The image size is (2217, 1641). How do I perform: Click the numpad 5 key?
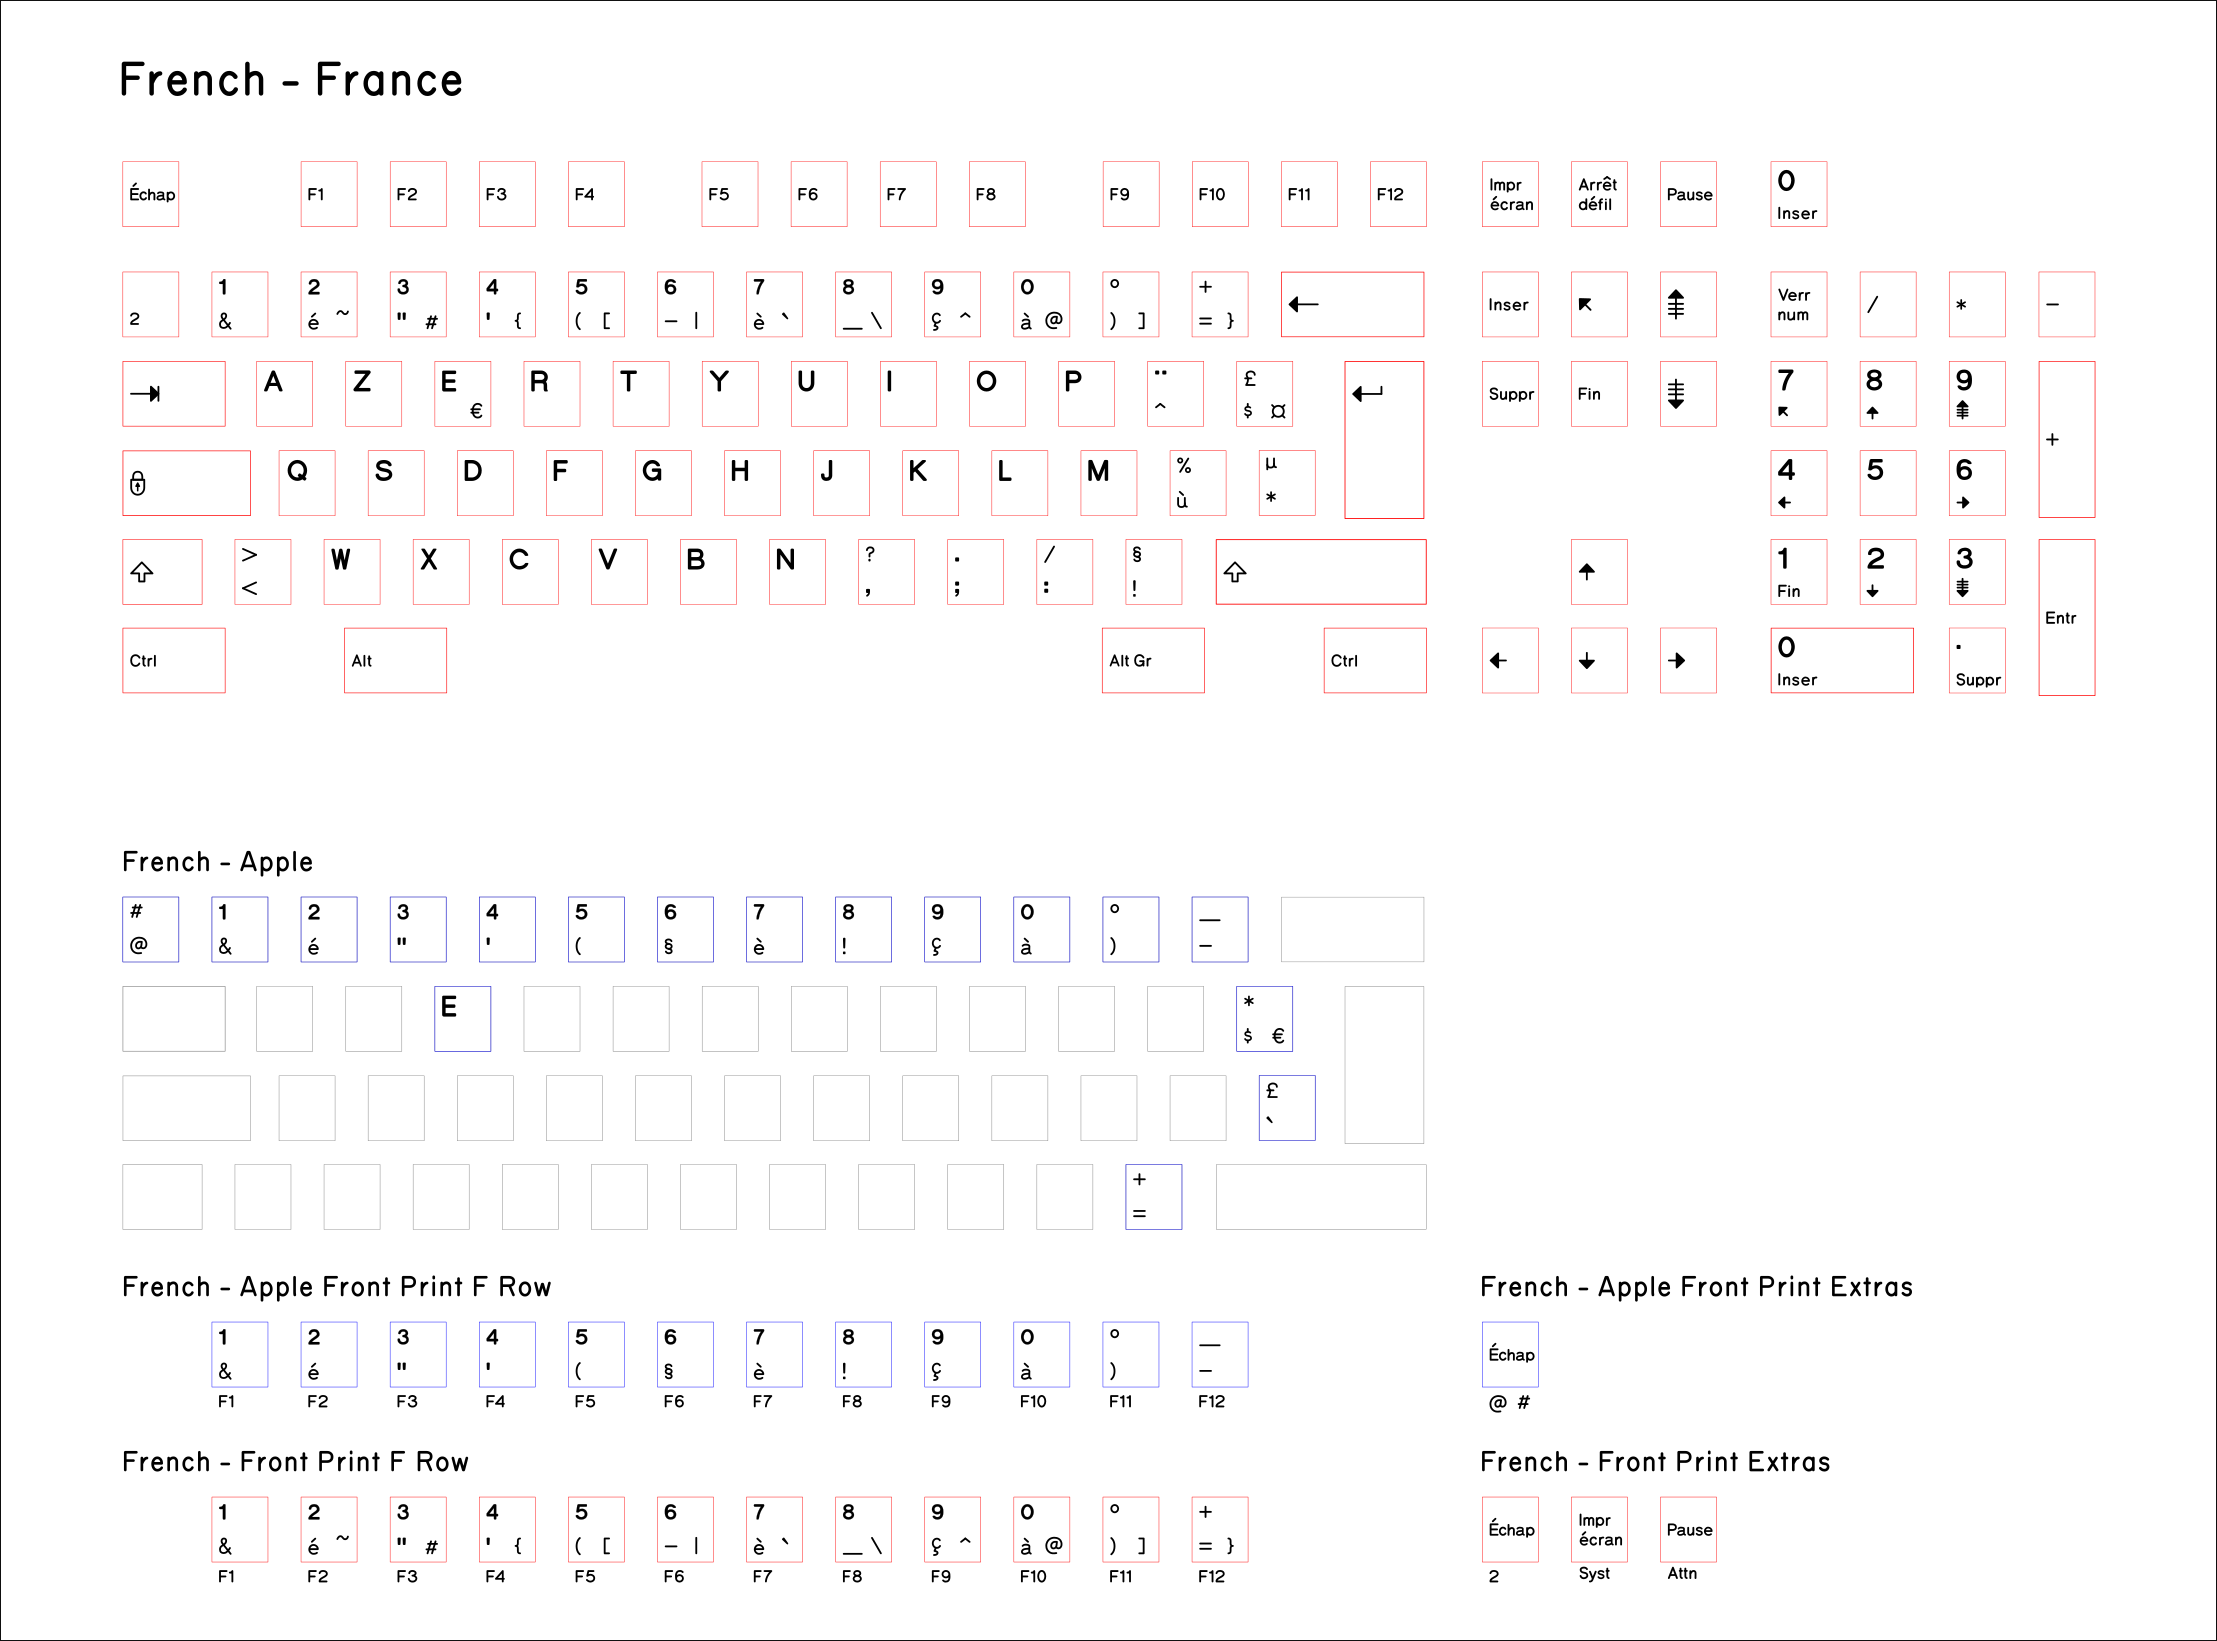(1888, 483)
